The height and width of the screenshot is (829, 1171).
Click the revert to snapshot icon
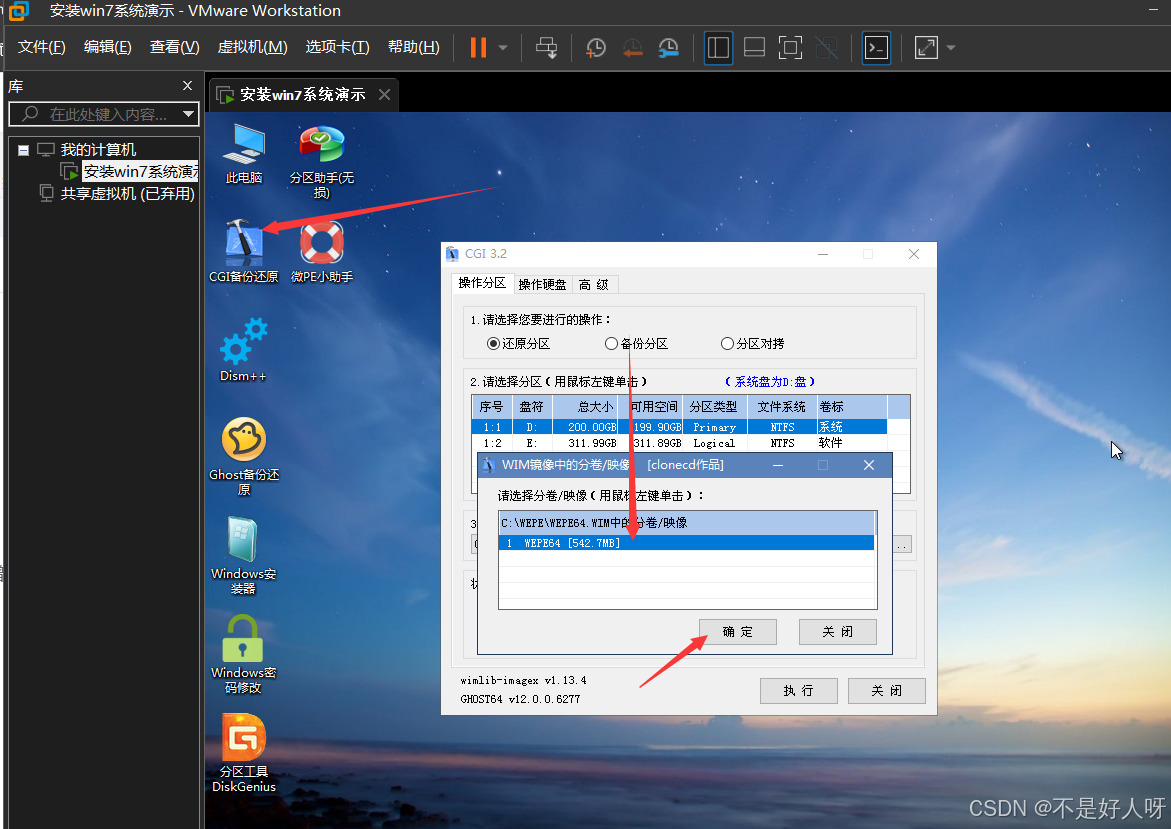click(x=633, y=48)
